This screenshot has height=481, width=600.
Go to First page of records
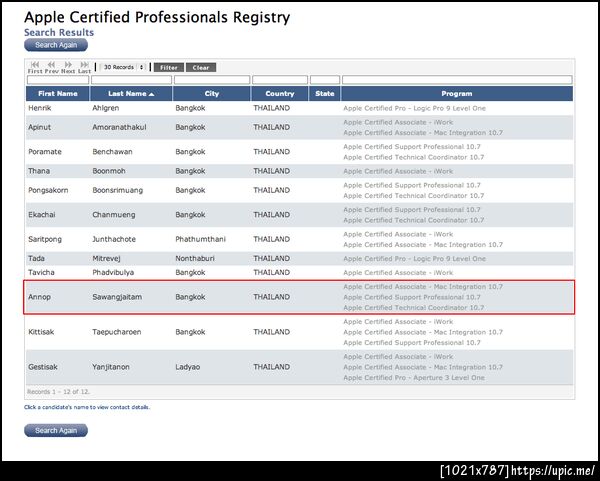35,67
